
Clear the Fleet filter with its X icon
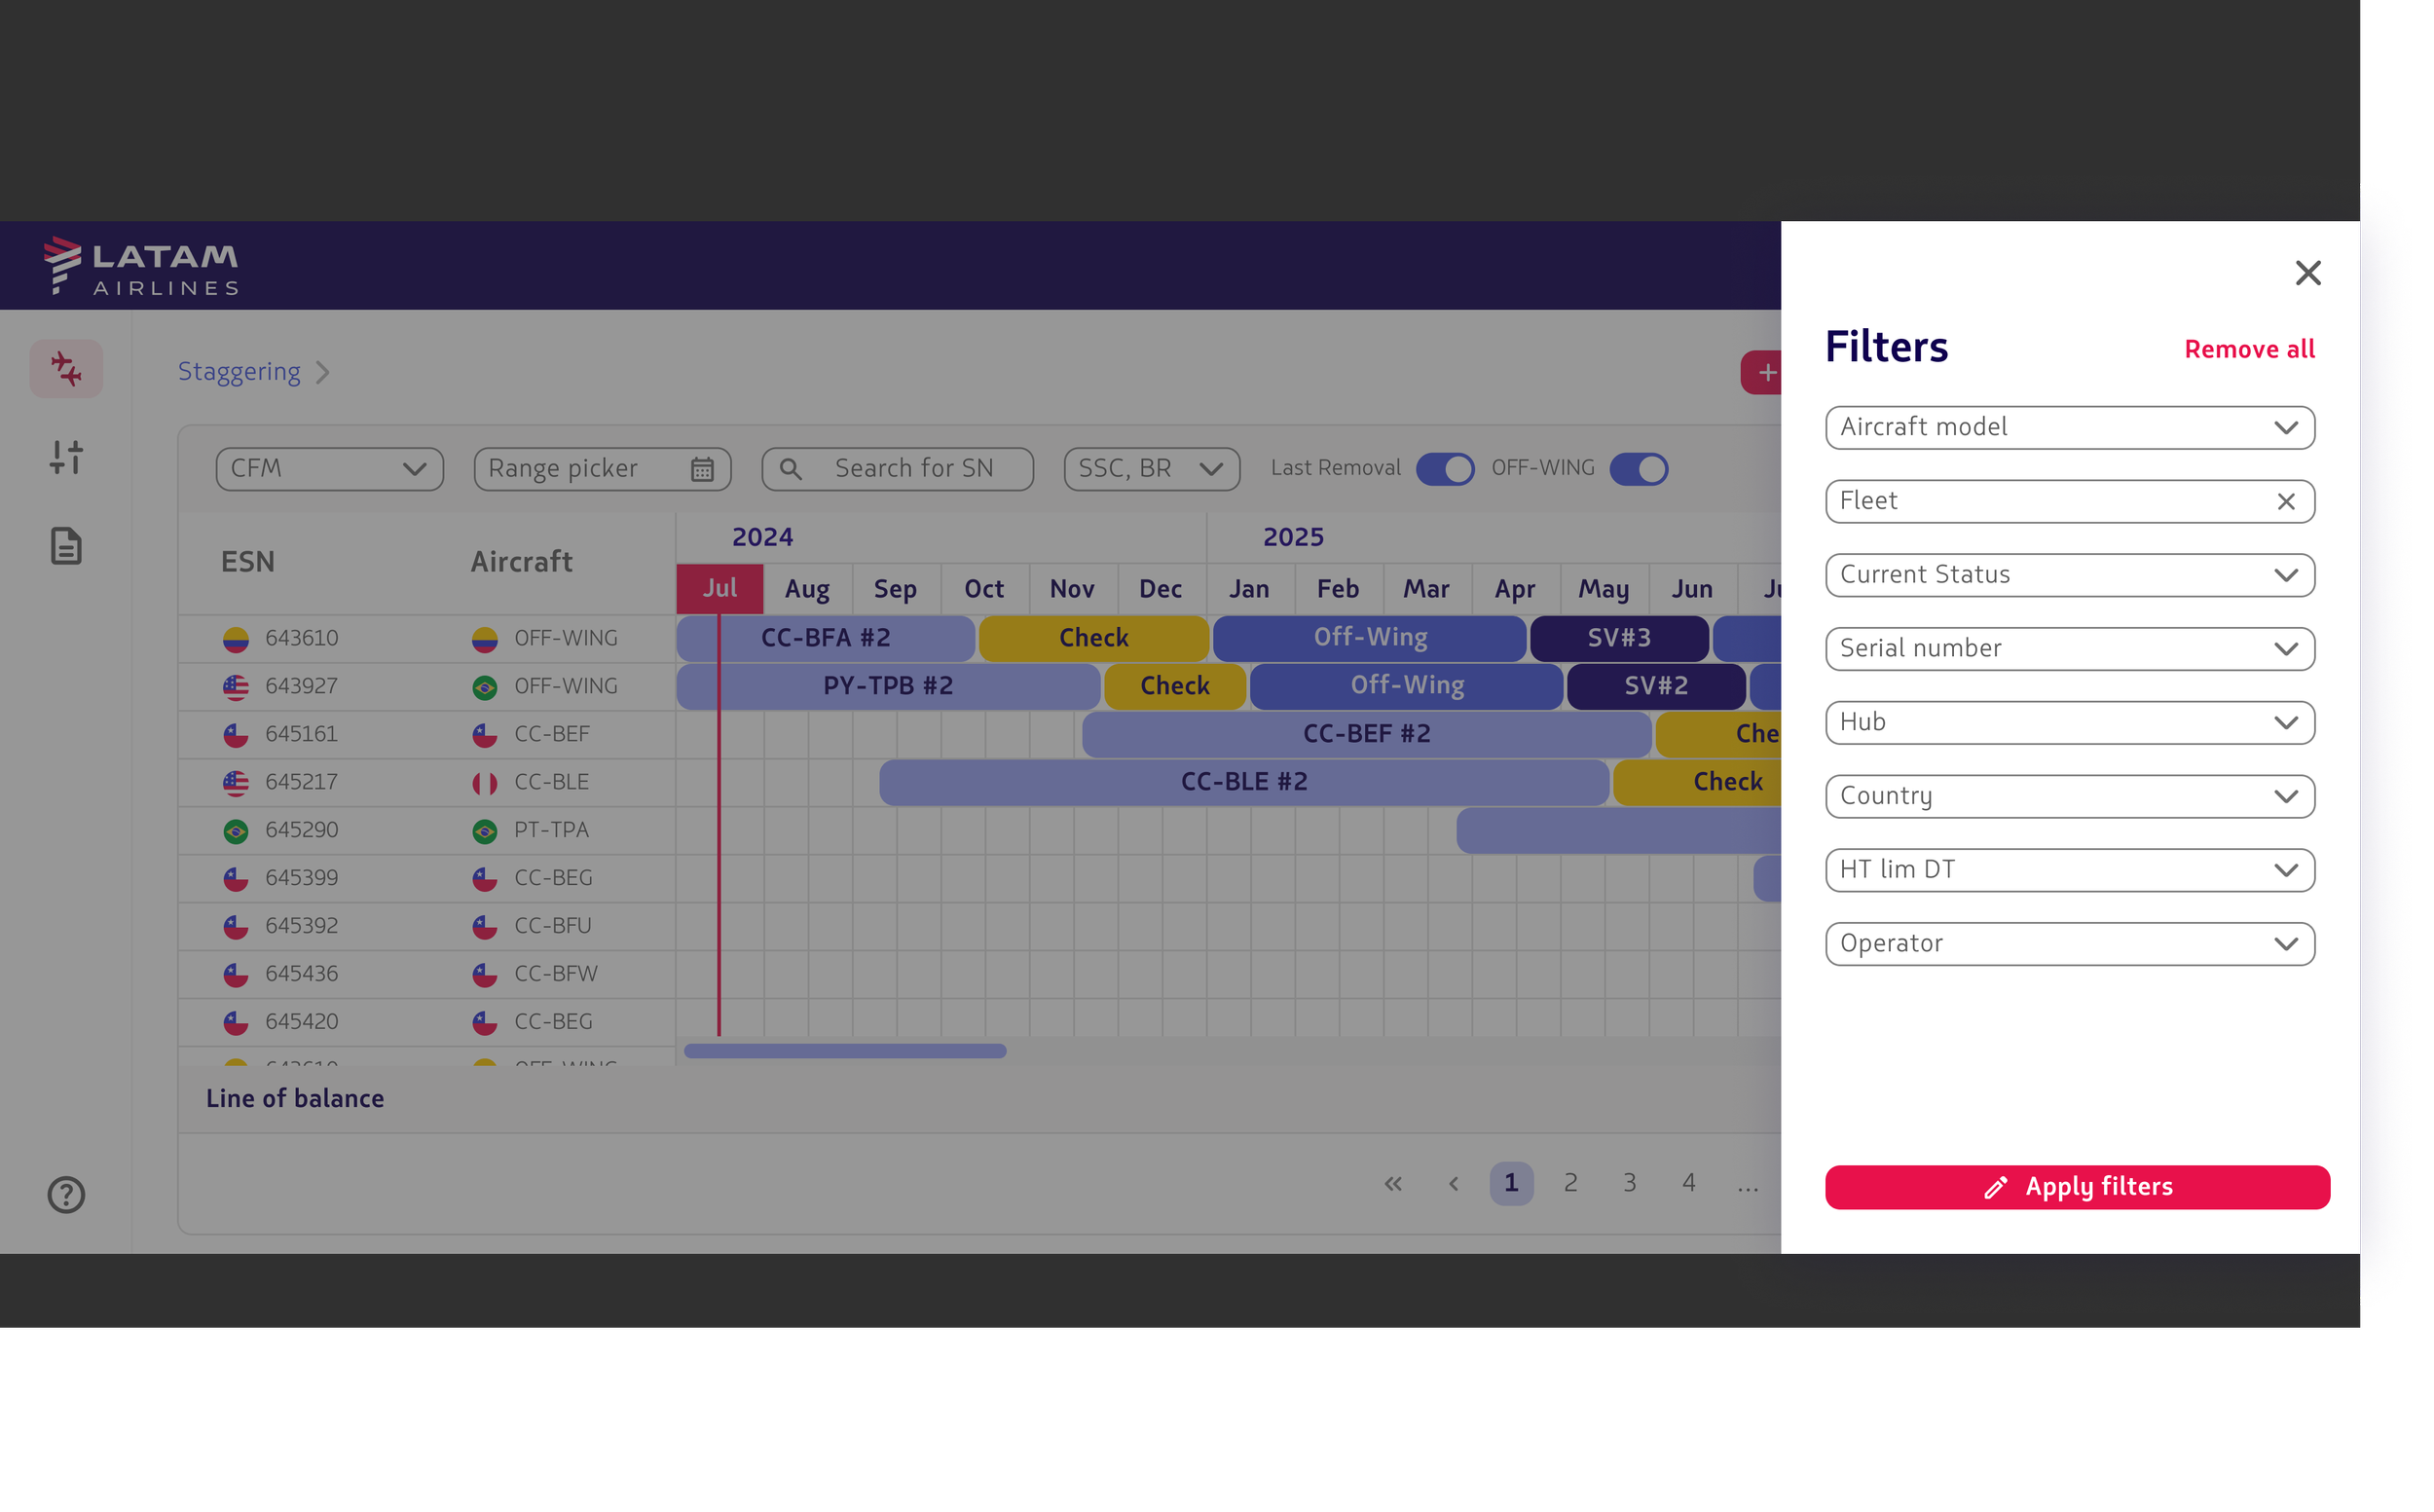click(x=2285, y=502)
